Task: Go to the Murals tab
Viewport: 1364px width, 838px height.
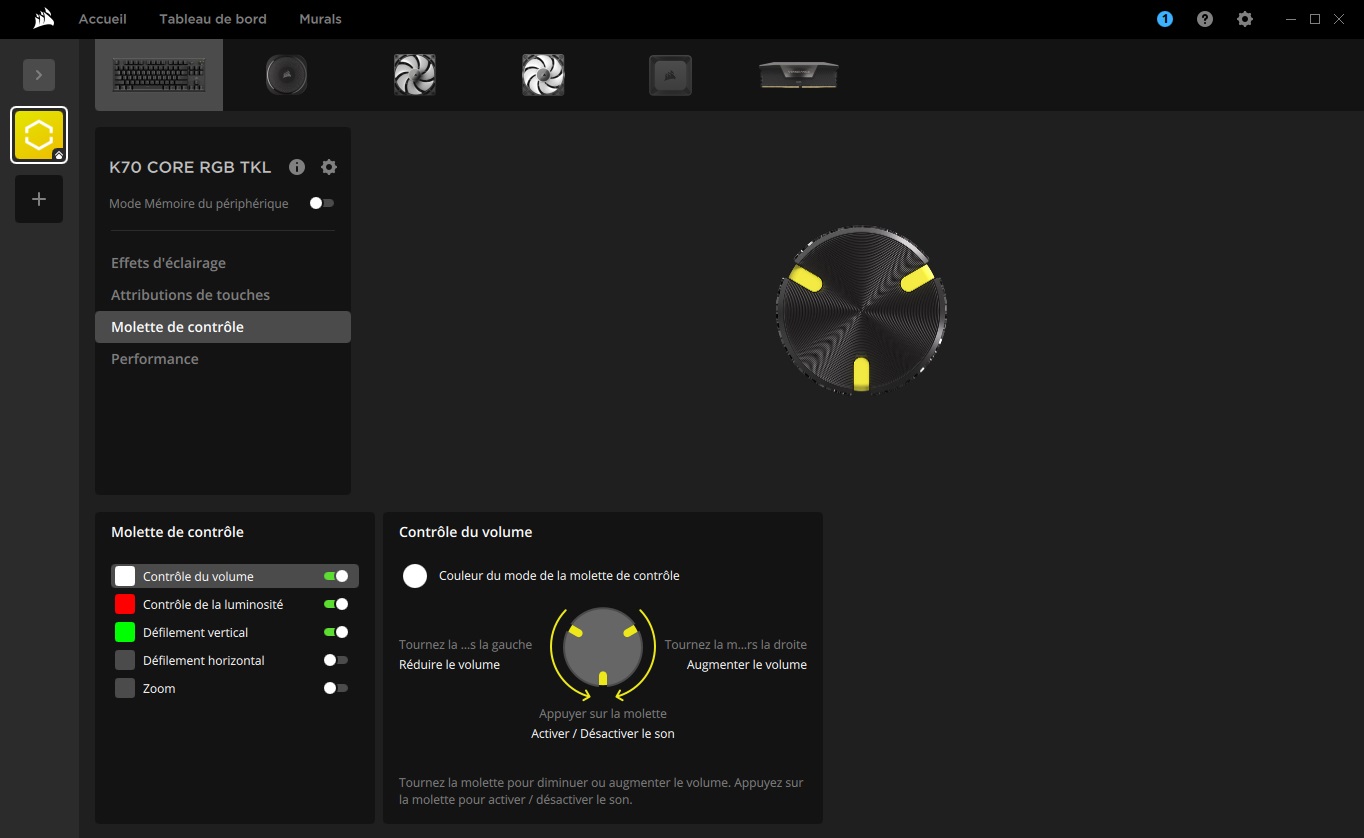Action: click(x=320, y=19)
